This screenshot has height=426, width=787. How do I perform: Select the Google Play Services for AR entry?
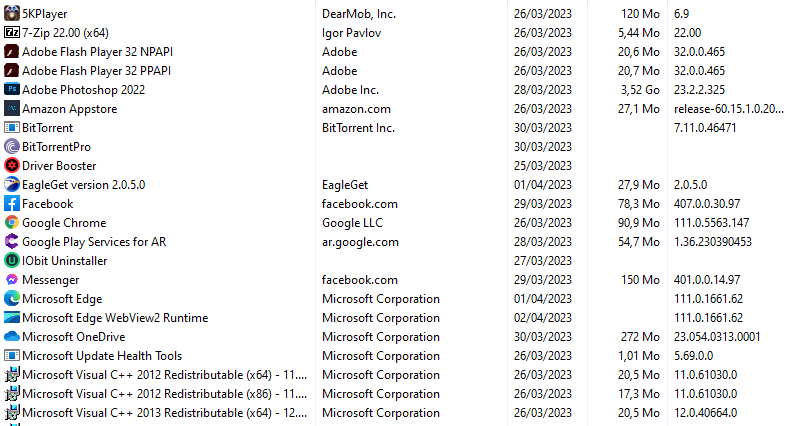tap(94, 242)
